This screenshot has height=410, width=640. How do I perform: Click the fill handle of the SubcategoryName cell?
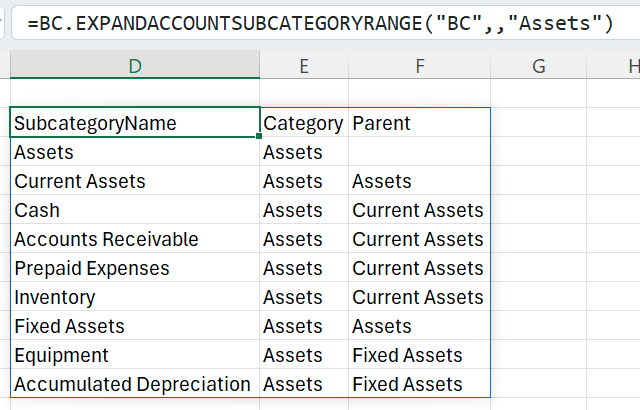[259, 136]
